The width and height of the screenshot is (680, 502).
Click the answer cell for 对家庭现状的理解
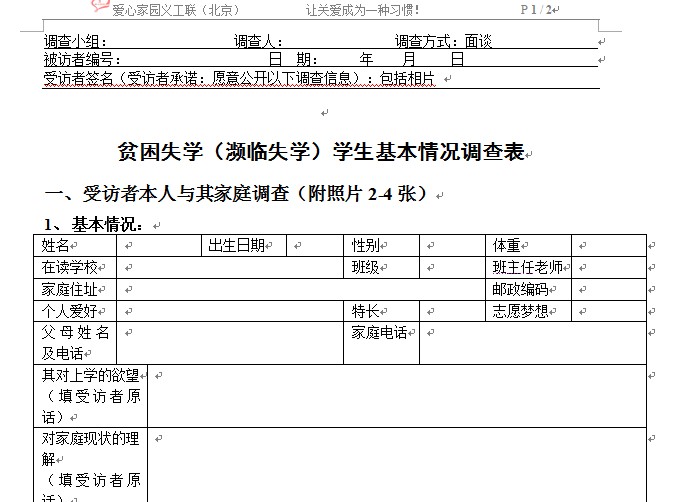(396, 465)
